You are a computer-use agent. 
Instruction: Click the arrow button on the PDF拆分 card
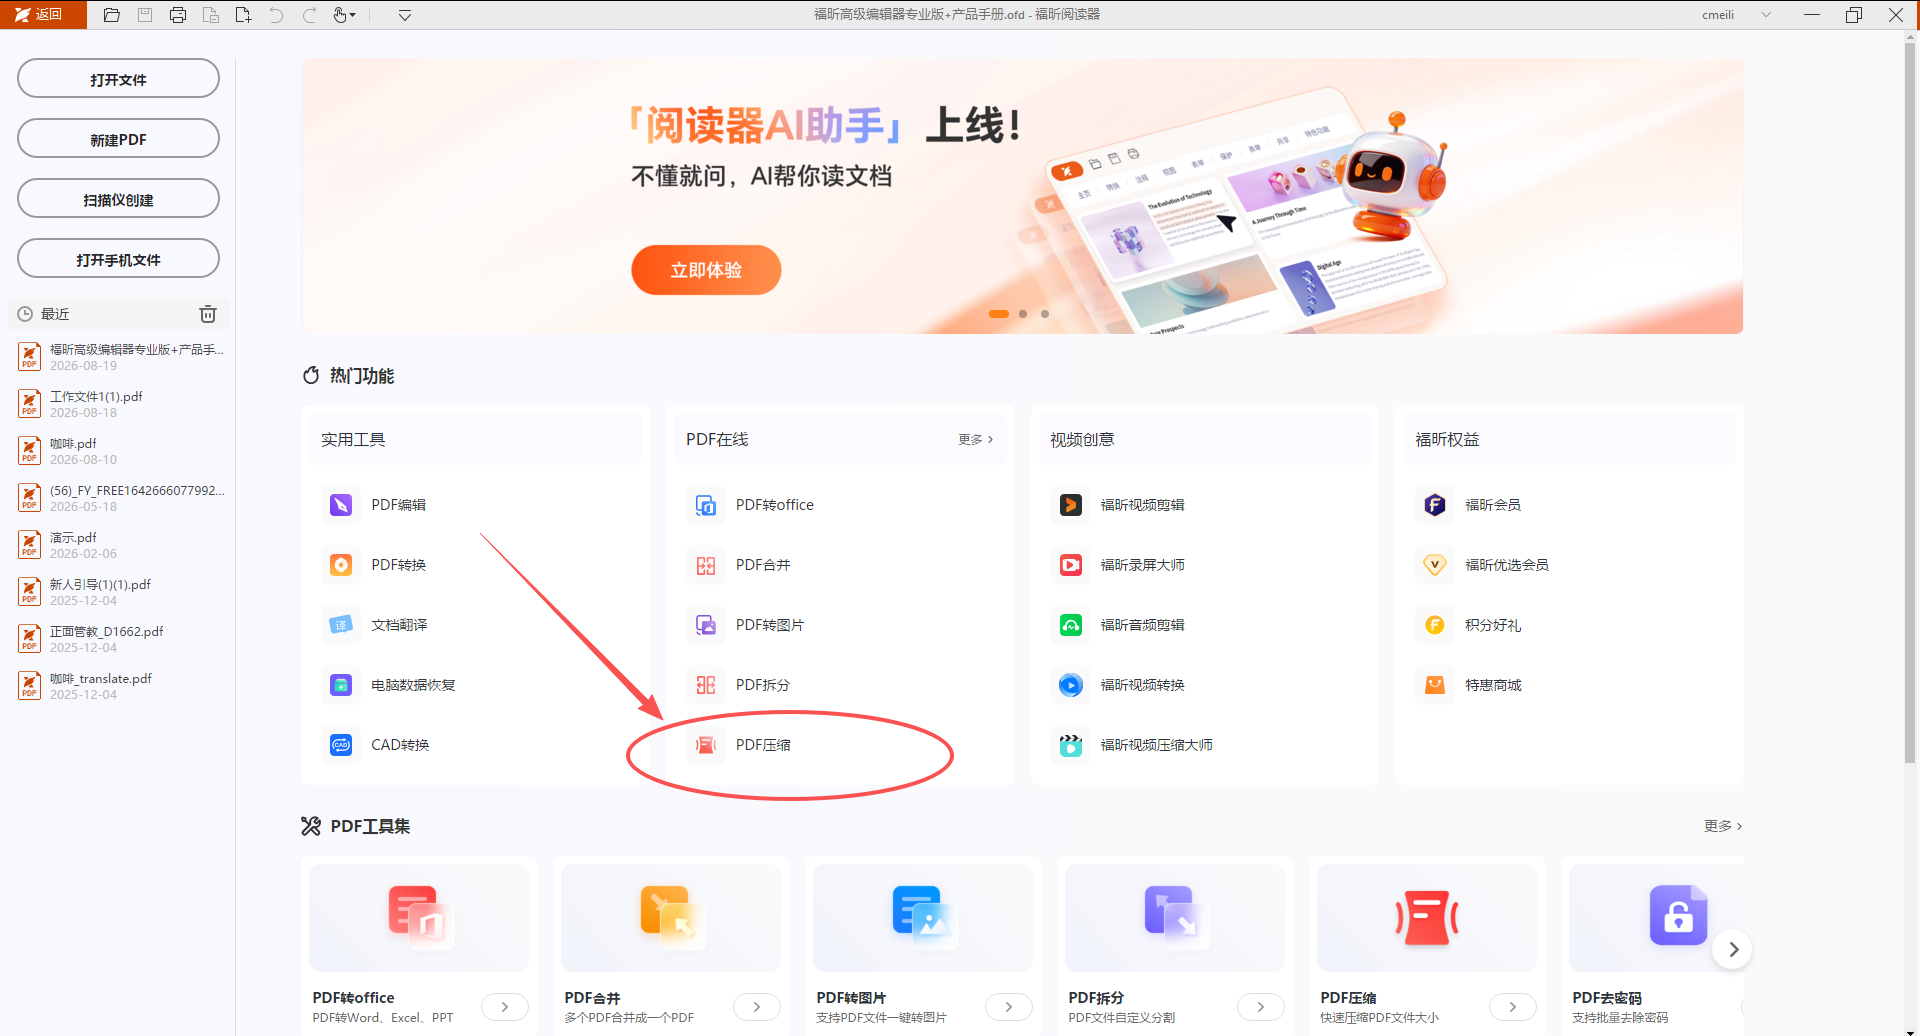click(x=1261, y=1007)
